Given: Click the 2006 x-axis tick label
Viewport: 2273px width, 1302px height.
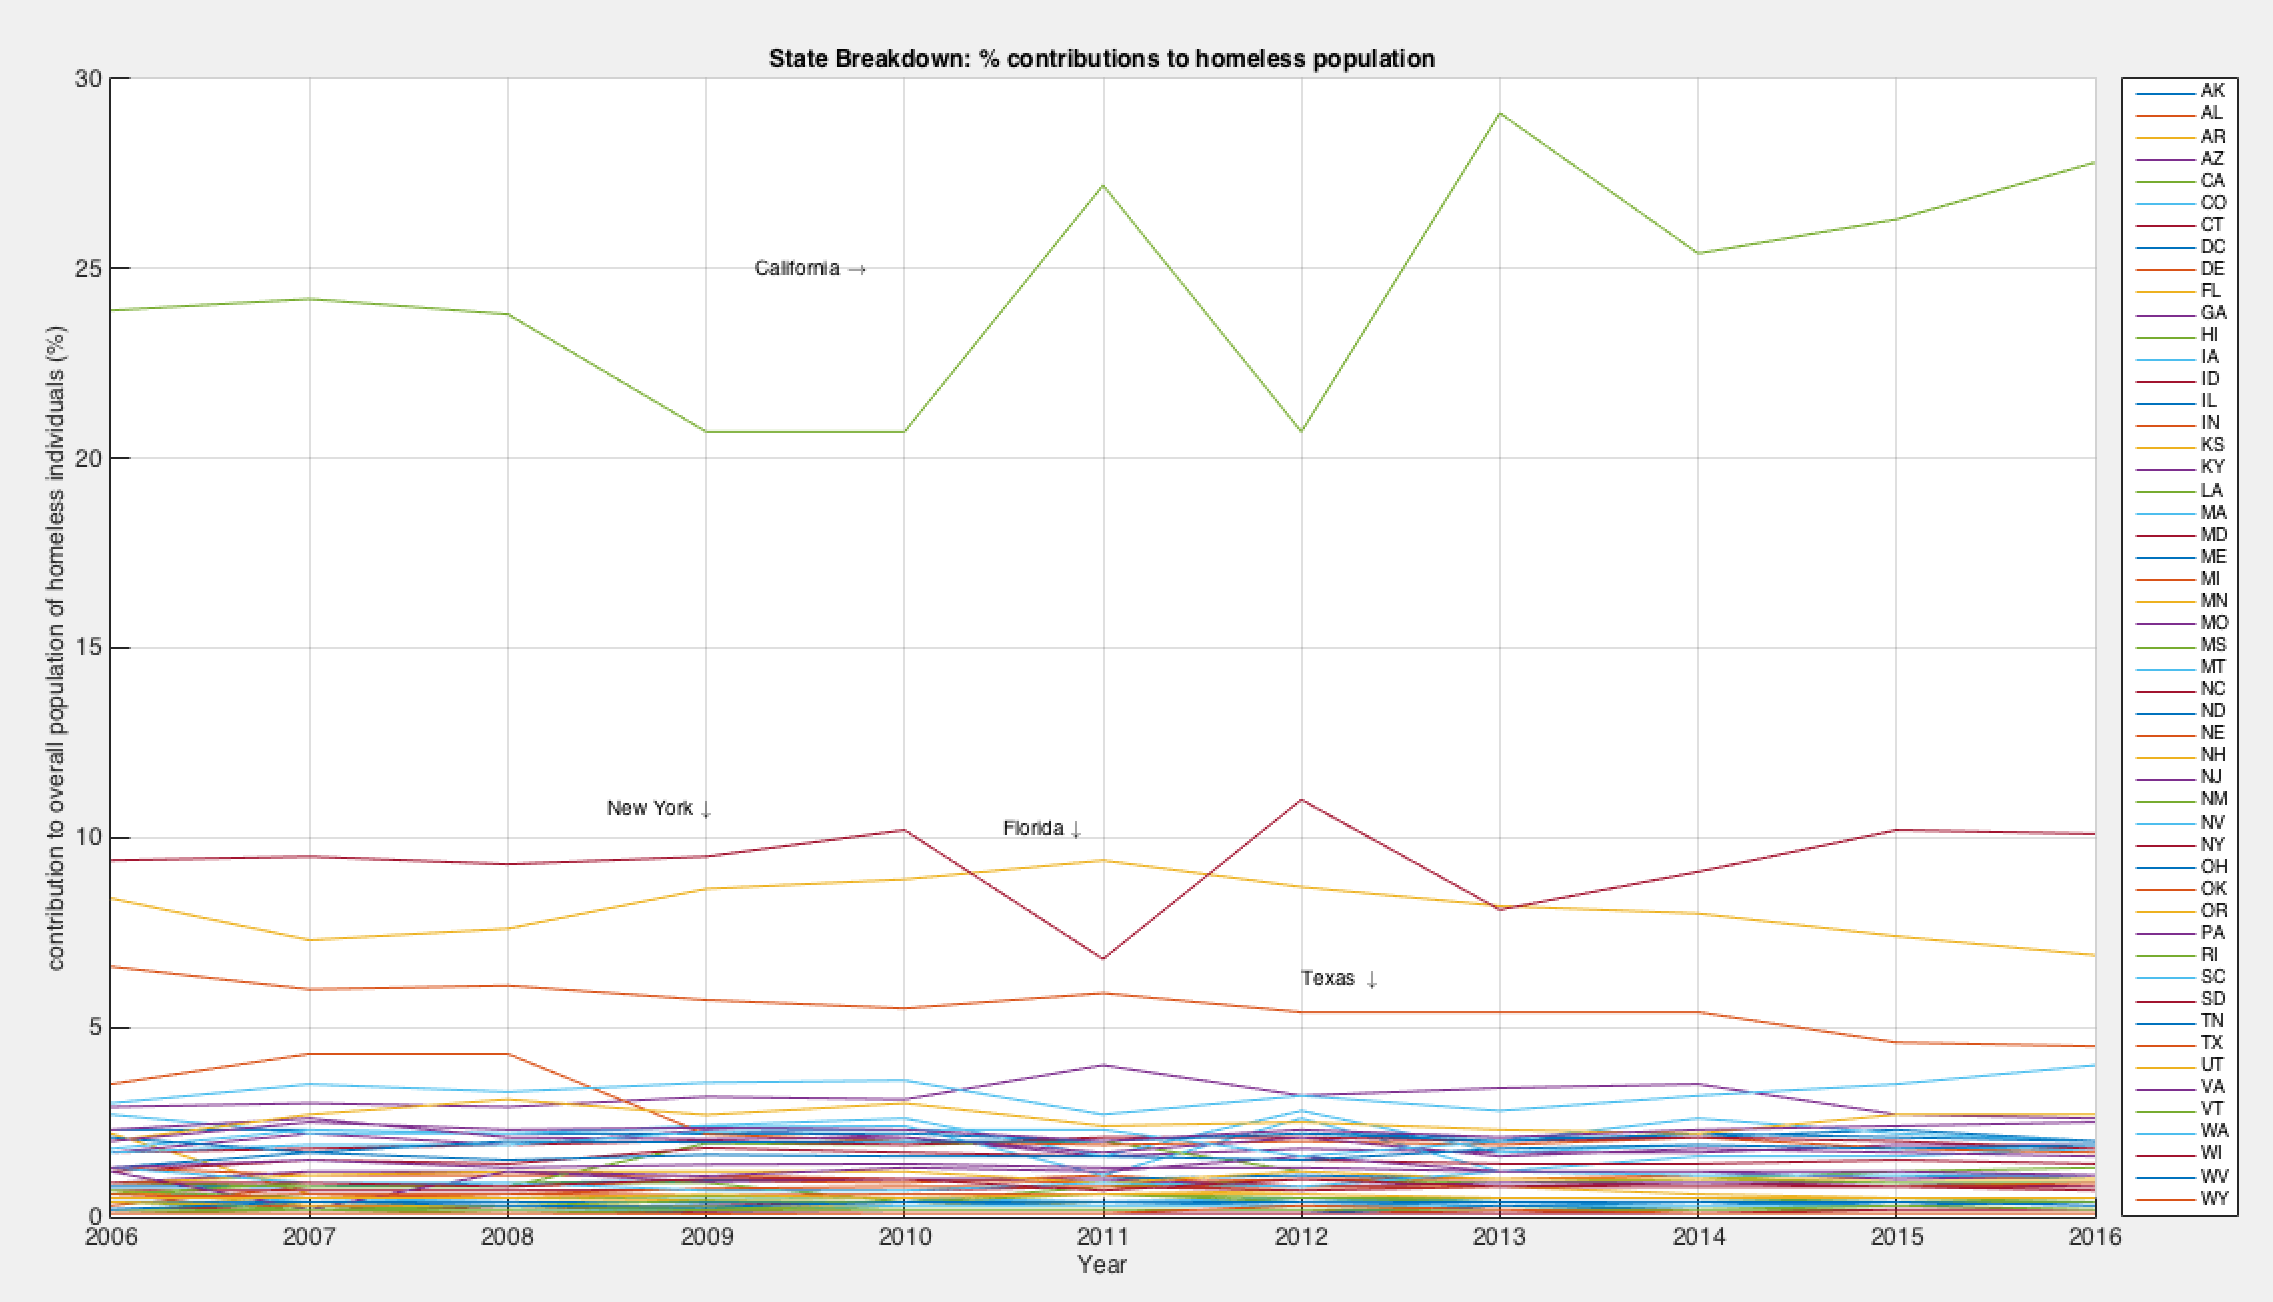Looking at the screenshot, I should [111, 1237].
